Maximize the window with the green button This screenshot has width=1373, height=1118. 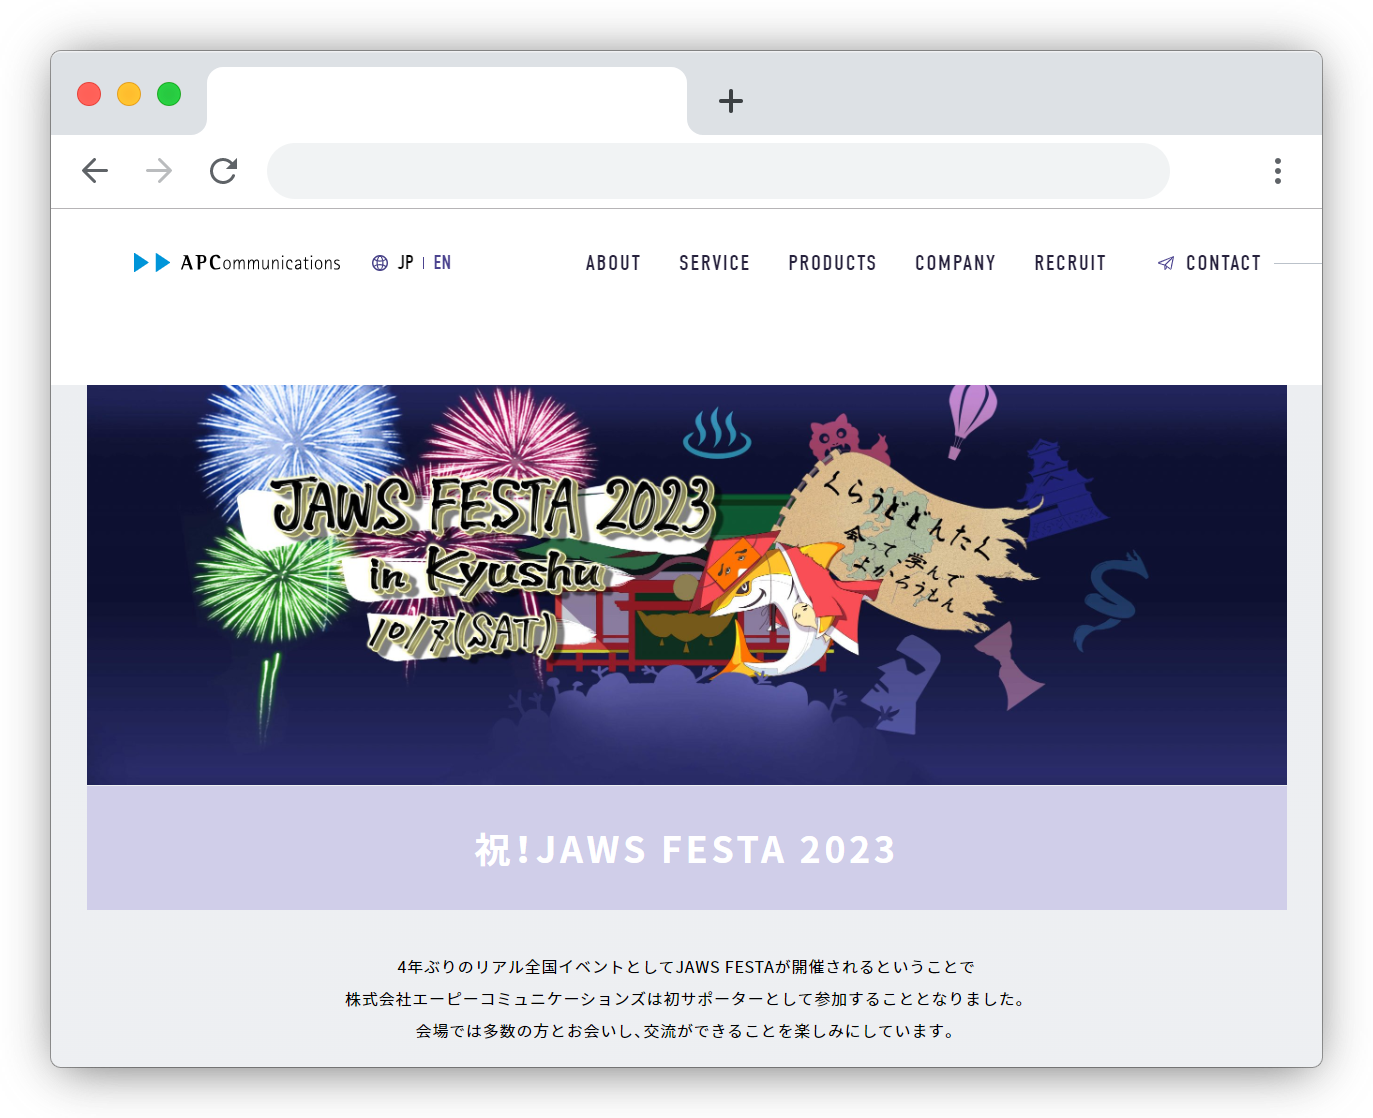[x=169, y=94]
